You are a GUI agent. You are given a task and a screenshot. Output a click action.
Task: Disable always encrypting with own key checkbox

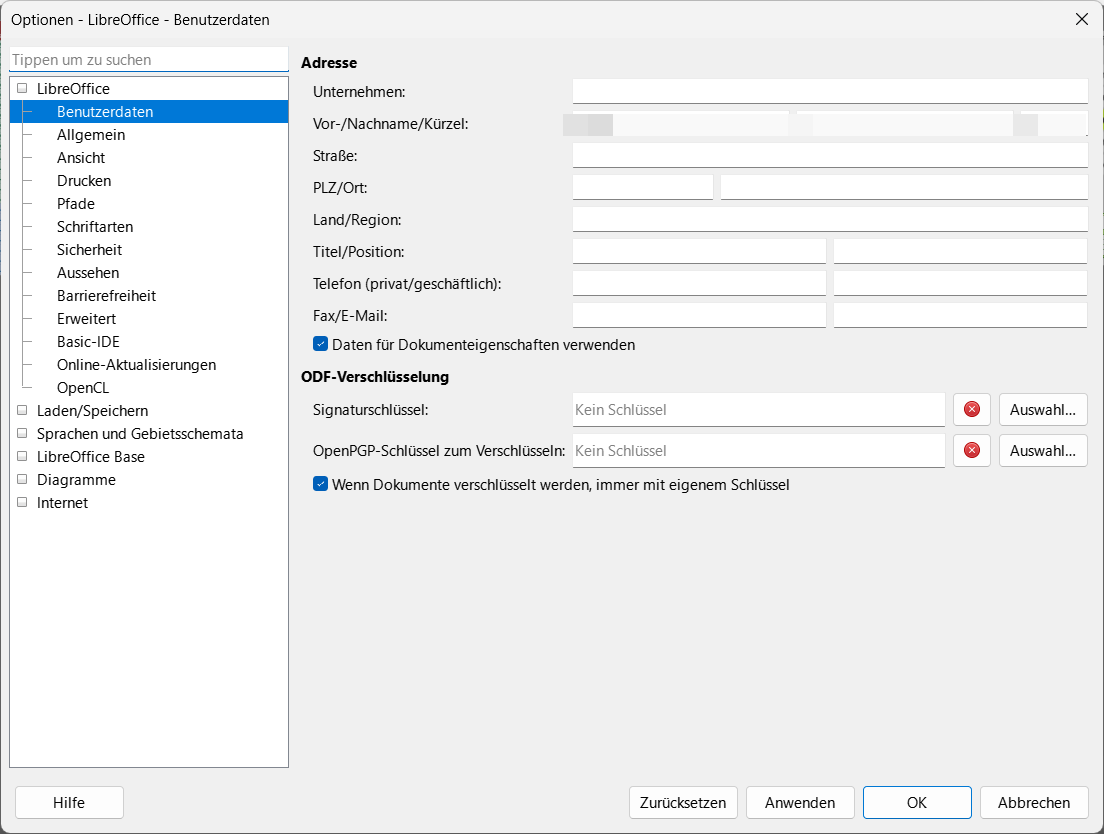click(320, 484)
